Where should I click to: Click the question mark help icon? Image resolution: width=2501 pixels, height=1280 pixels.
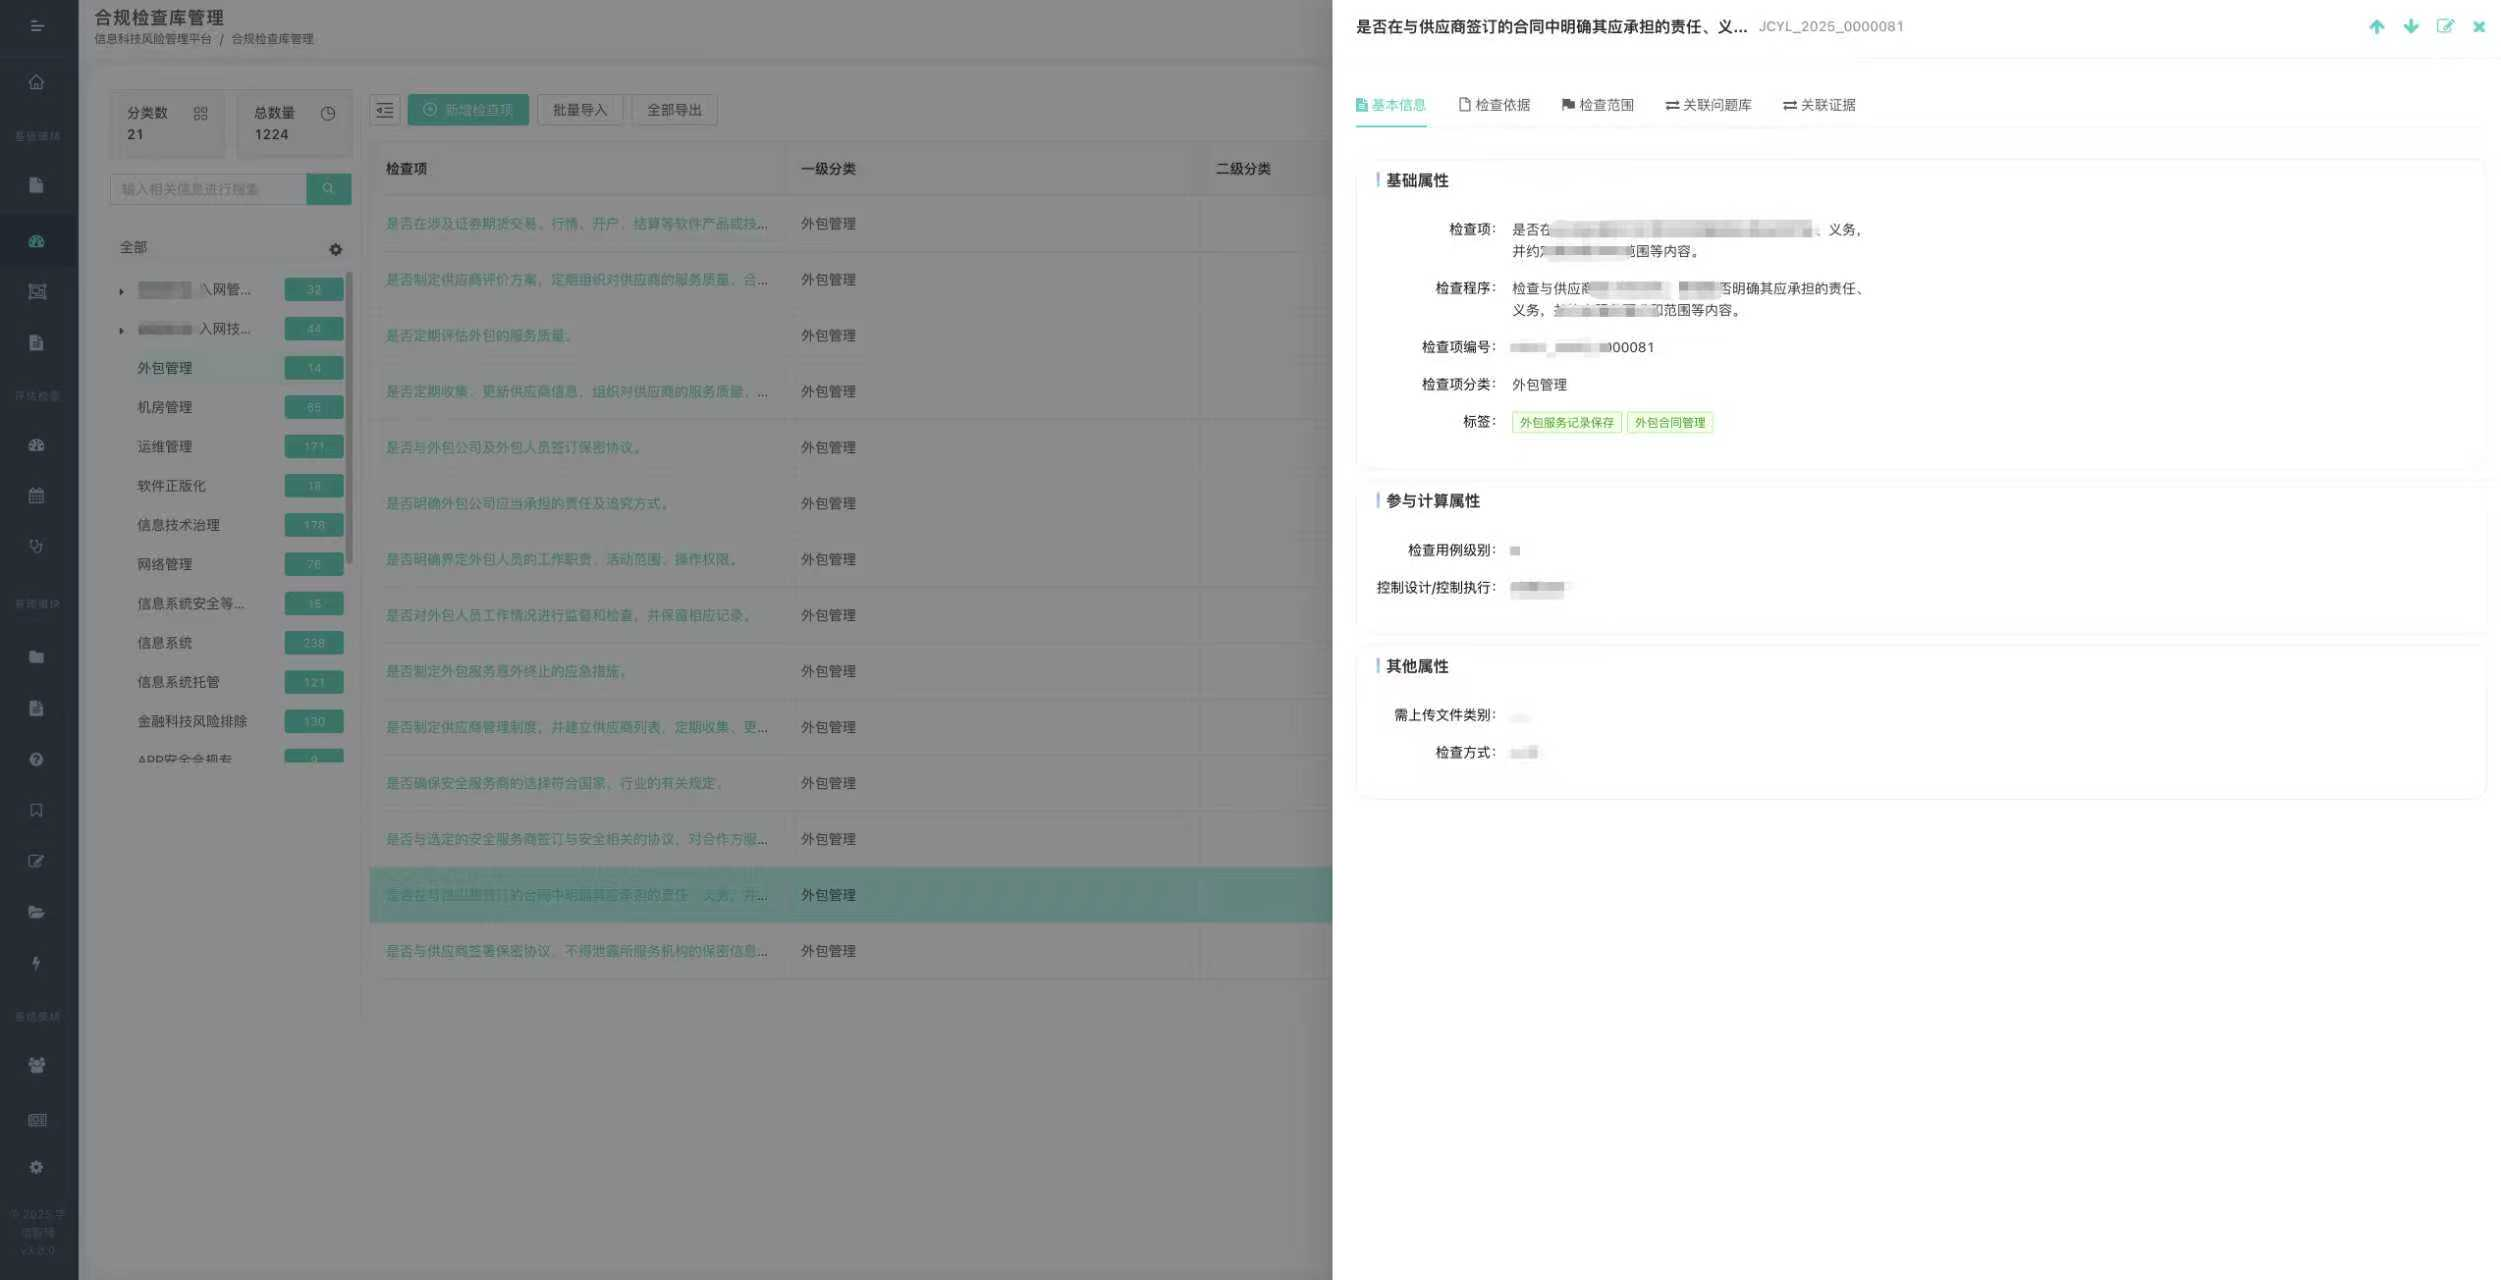click(x=36, y=760)
